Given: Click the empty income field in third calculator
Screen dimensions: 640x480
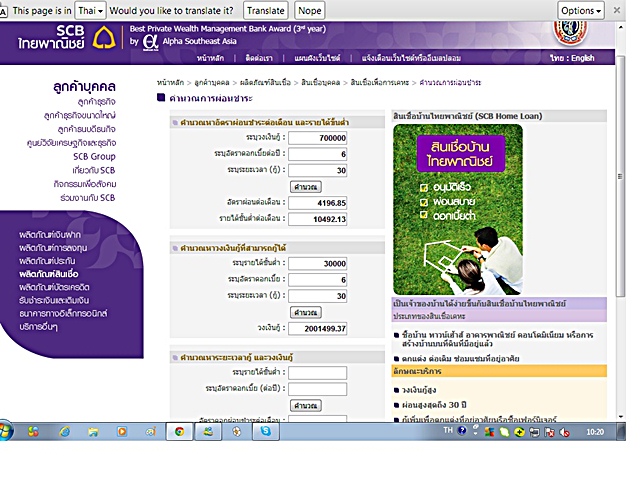Looking at the screenshot, I should 318,373.
